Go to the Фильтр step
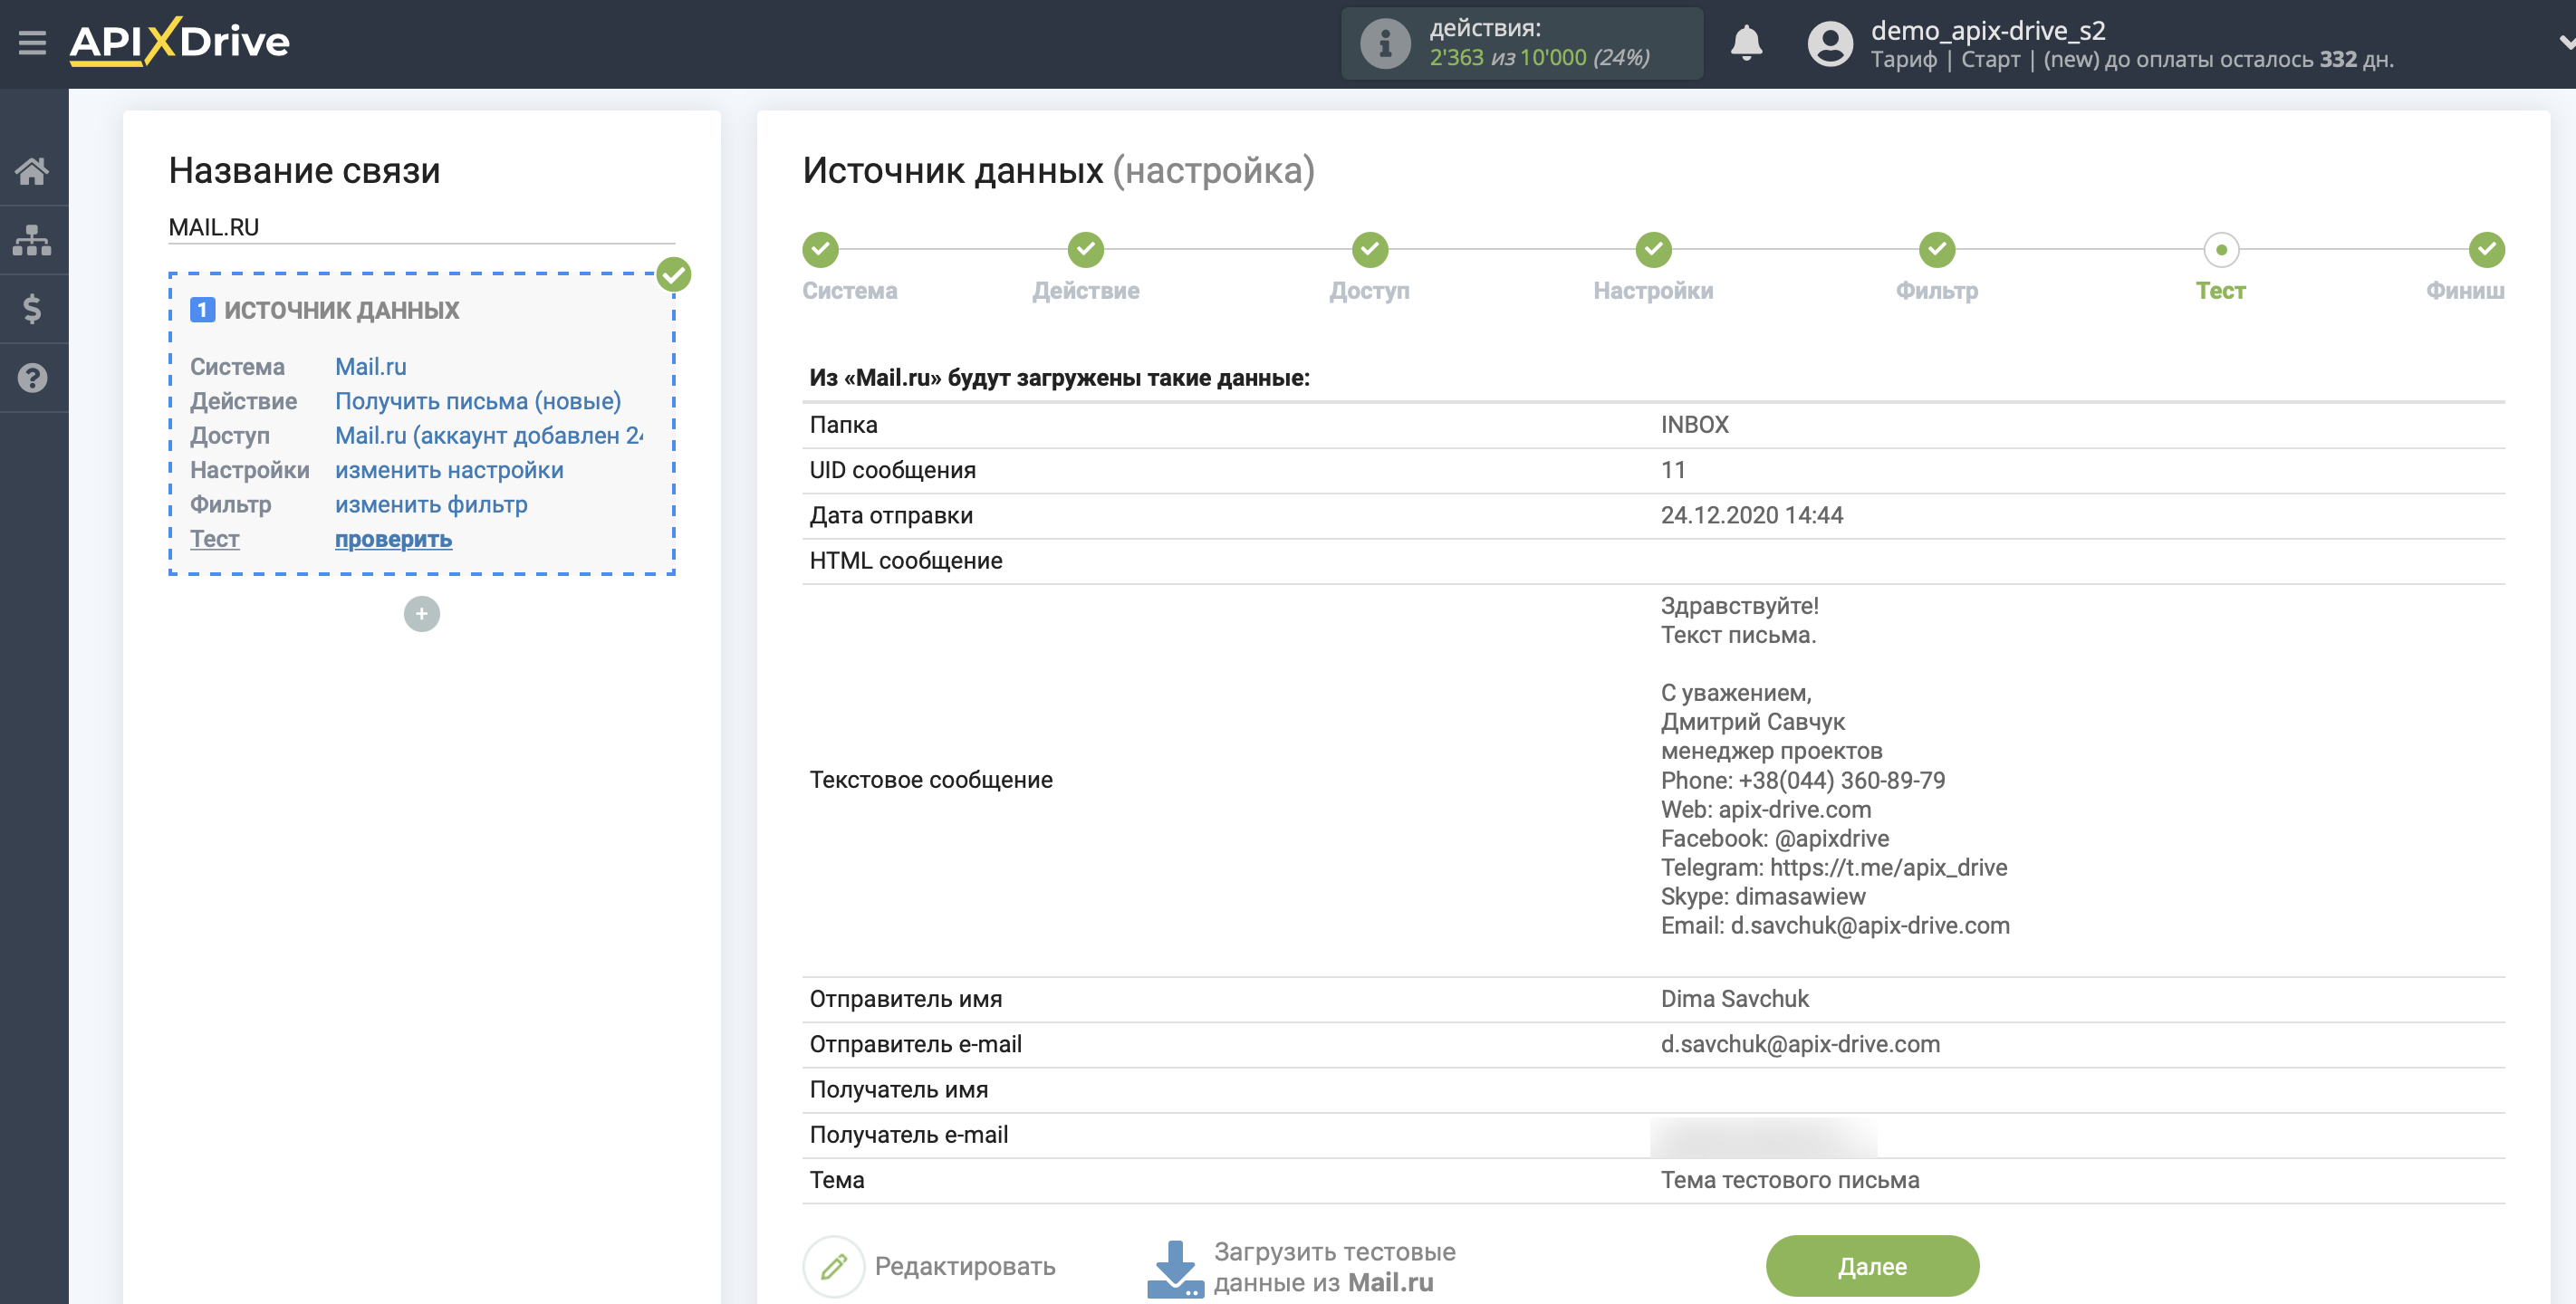 pos(1937,249)
